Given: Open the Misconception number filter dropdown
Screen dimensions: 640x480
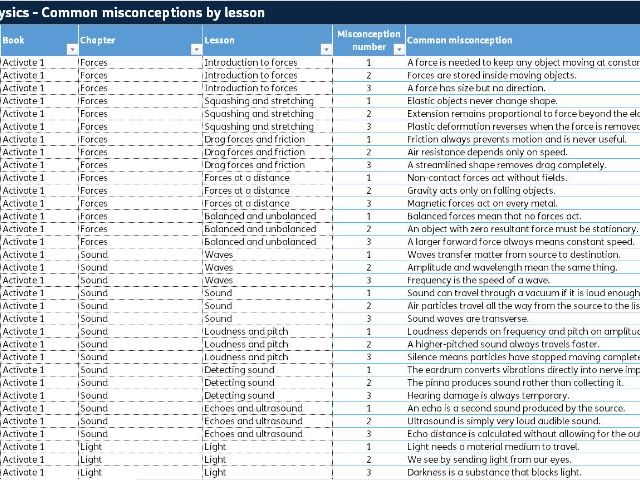Looking at the screenshot, I should pyautogui.click(x=399, y=49).
